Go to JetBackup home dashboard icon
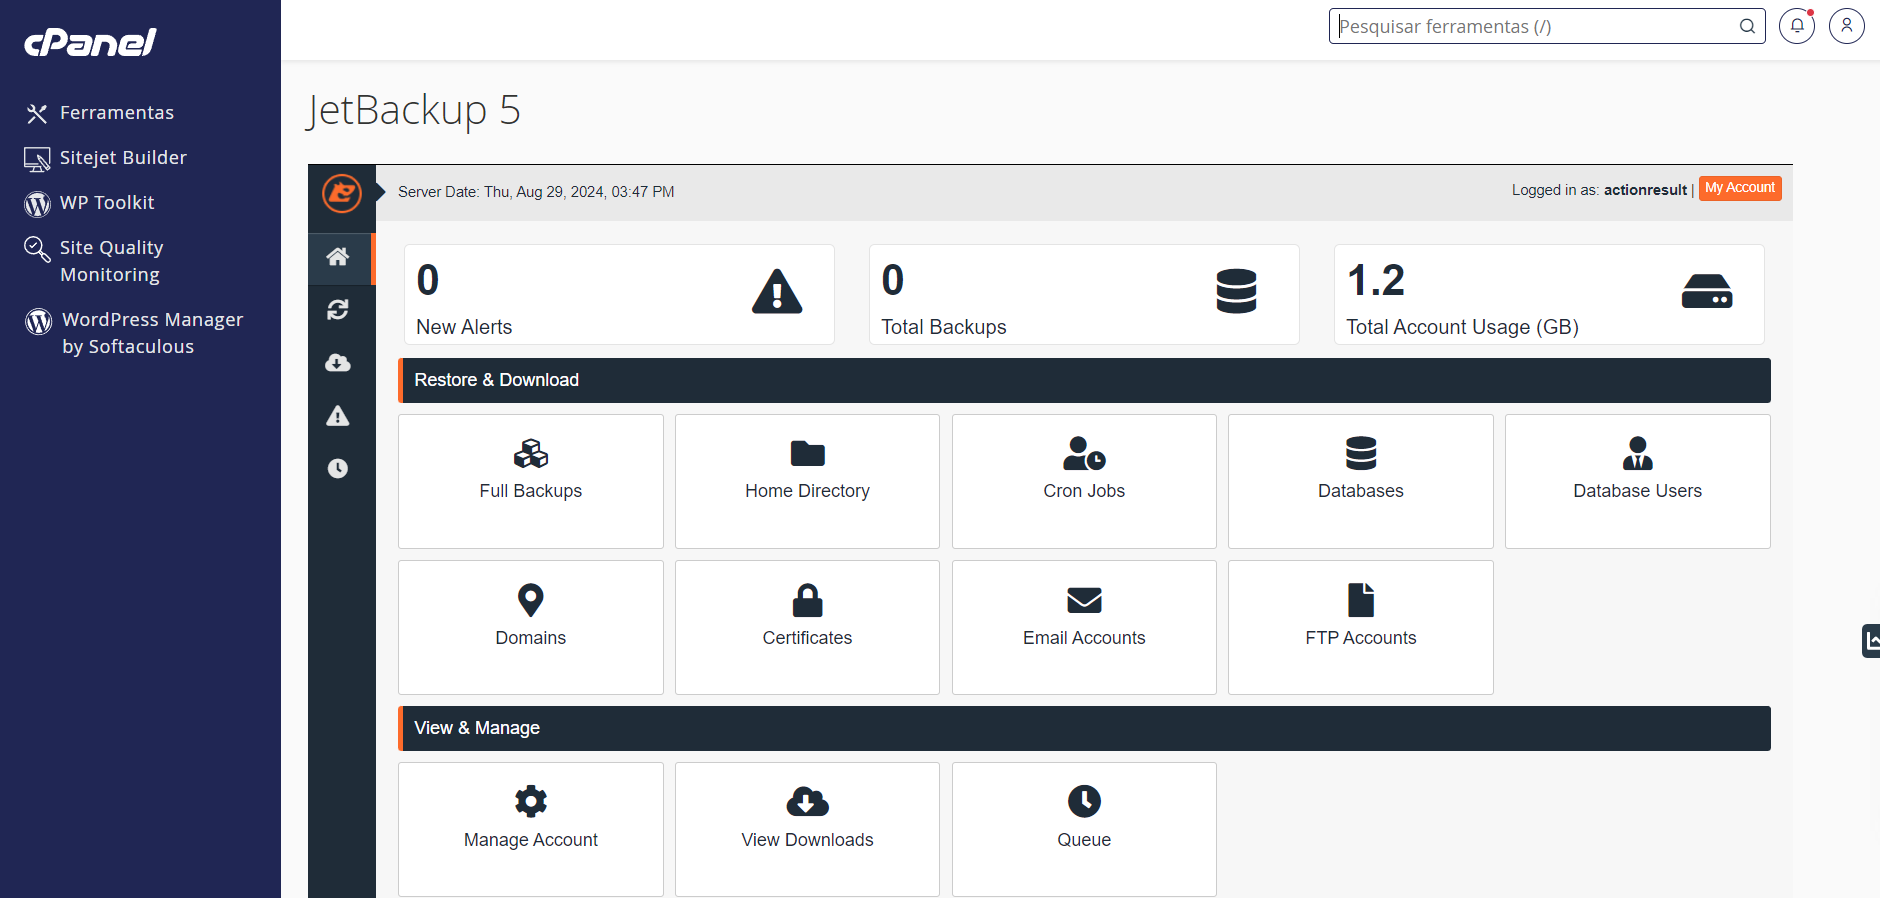 [x=338, y=257]
